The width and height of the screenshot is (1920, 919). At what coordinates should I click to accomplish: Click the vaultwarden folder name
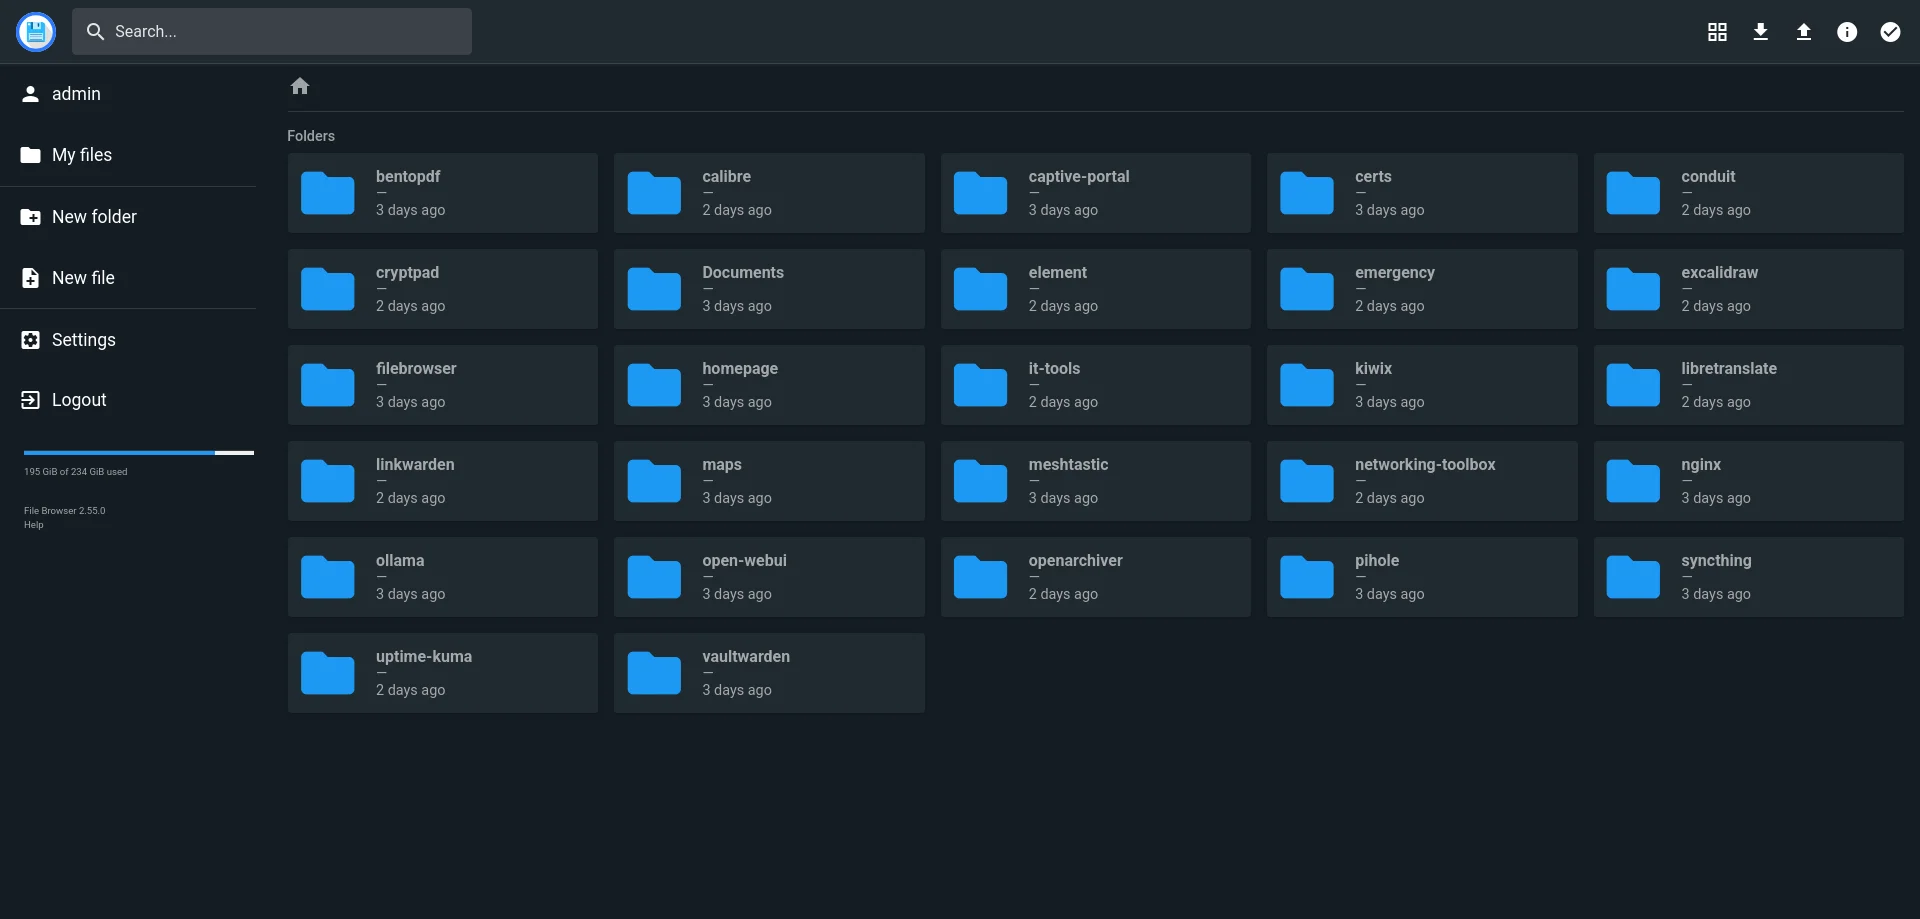click(746, 657)
